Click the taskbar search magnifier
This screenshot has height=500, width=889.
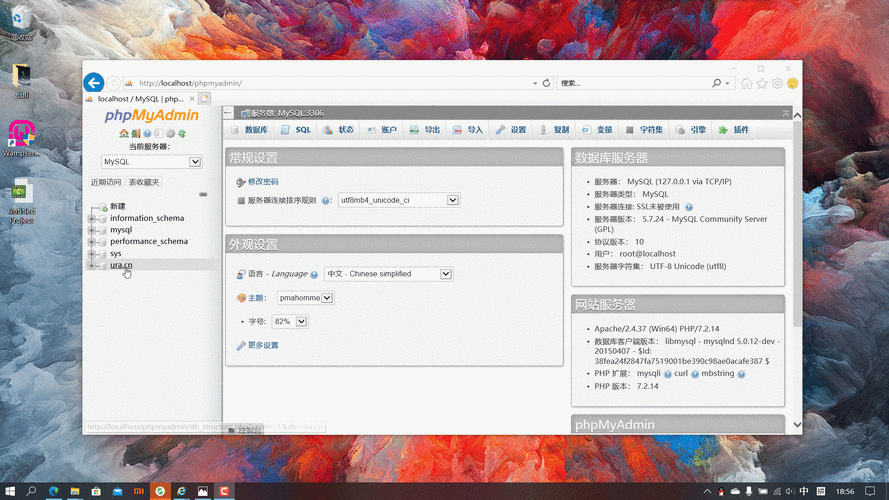point(31,491)
